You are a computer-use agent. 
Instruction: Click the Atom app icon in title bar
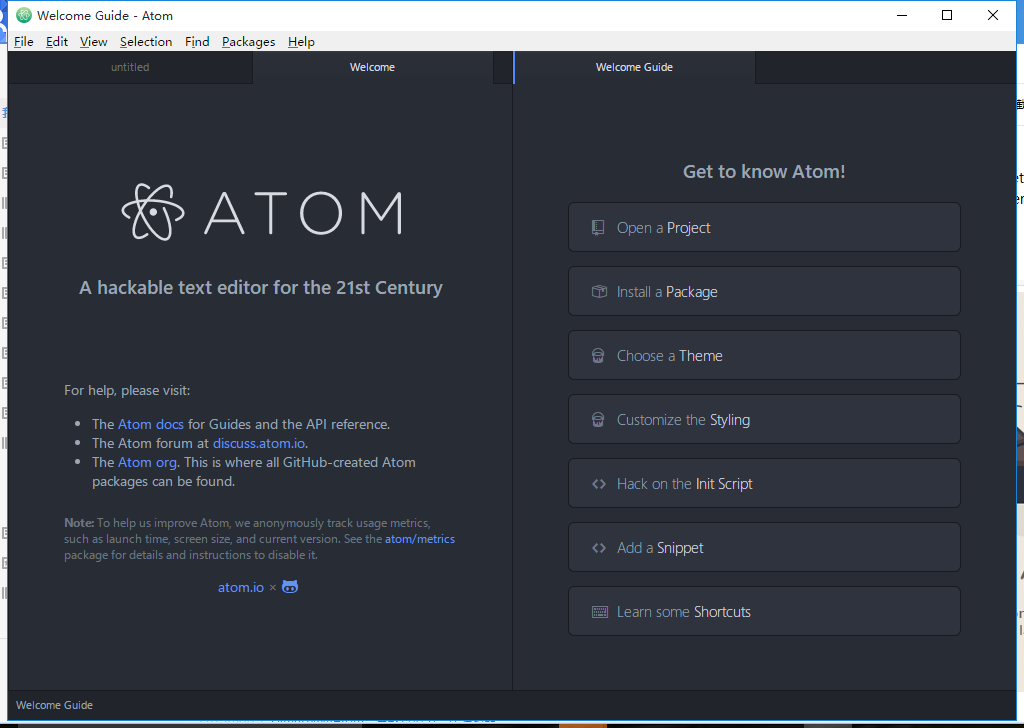pyautogui.click(x=24, y=15)
